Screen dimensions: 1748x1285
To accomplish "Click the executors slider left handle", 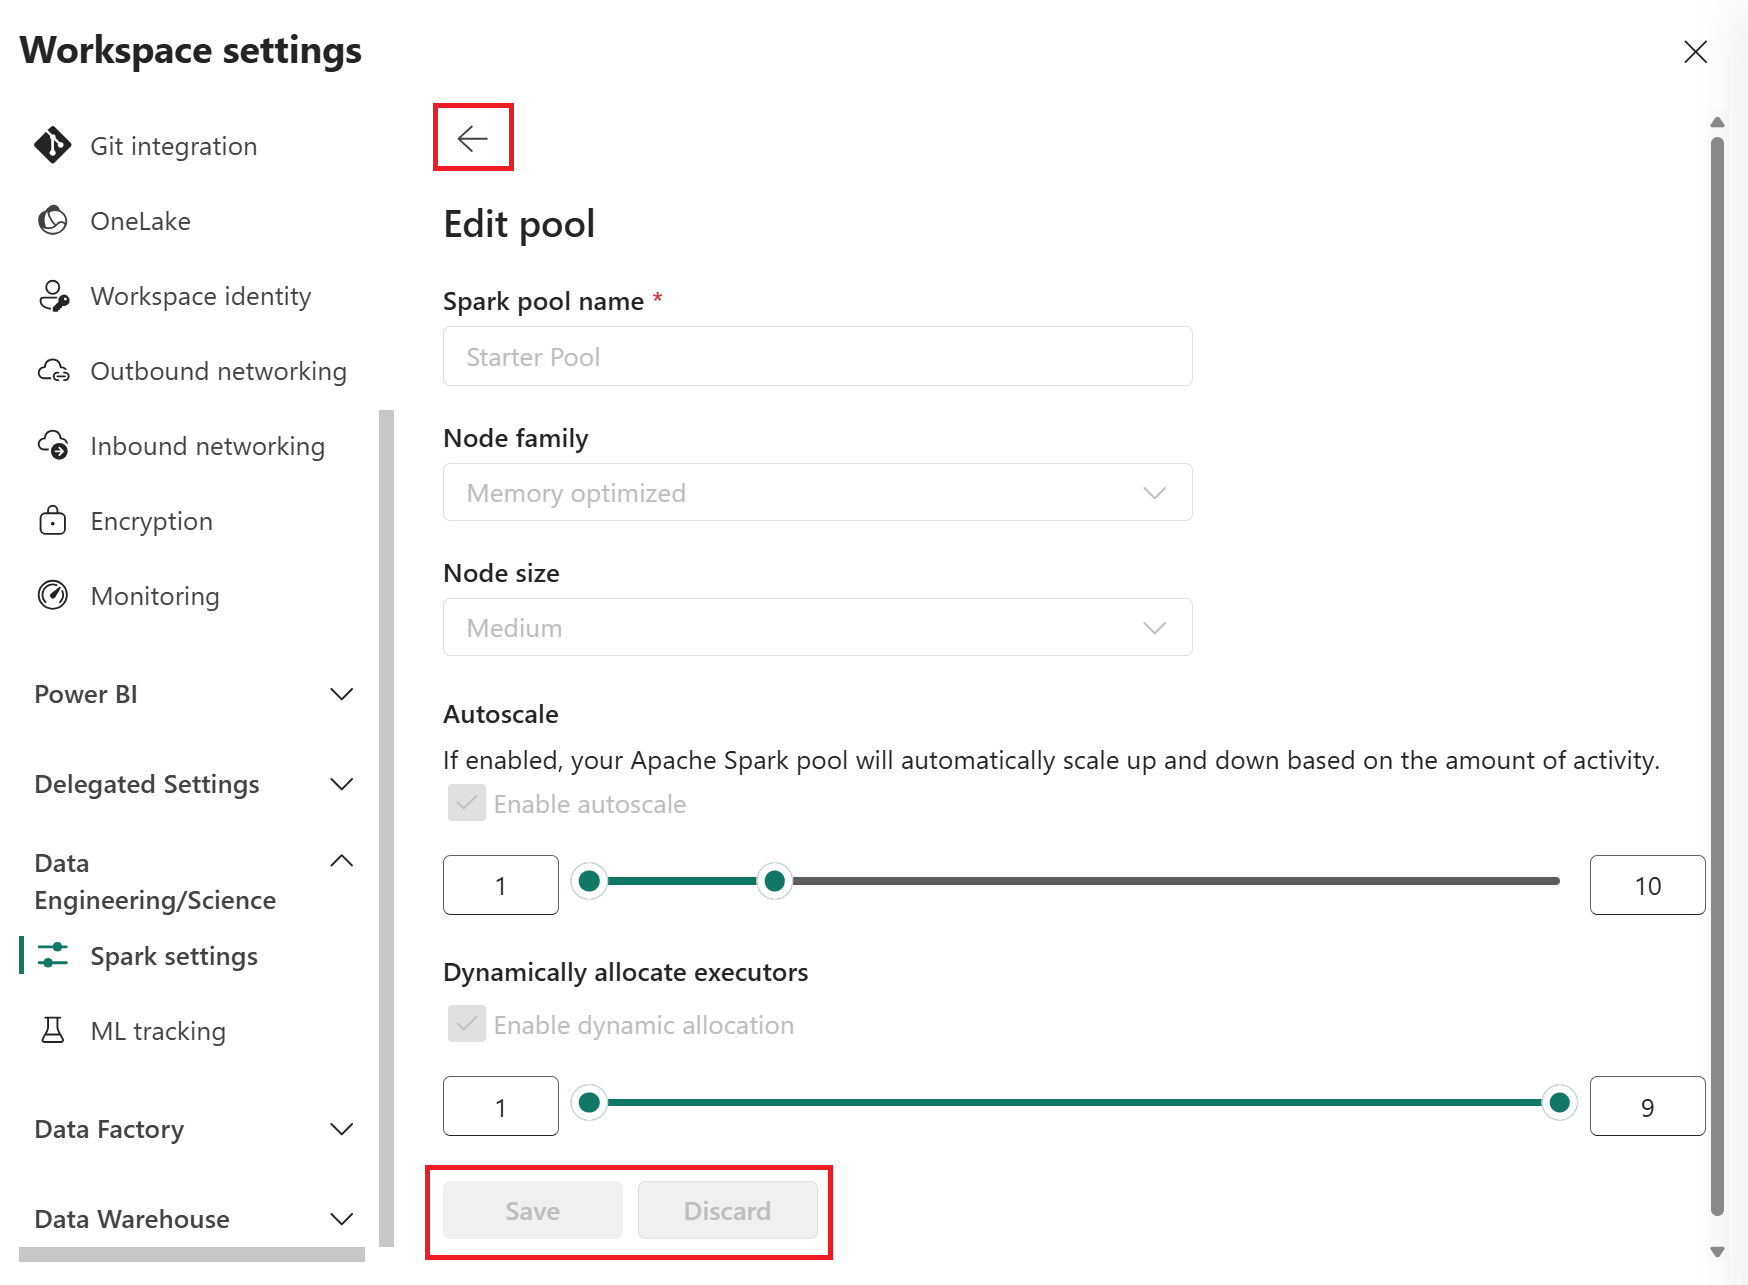I will 589,1102.
